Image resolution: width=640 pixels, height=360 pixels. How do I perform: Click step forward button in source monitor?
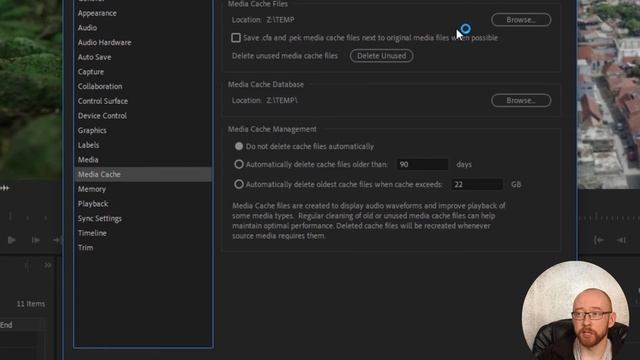click(36, 240)
